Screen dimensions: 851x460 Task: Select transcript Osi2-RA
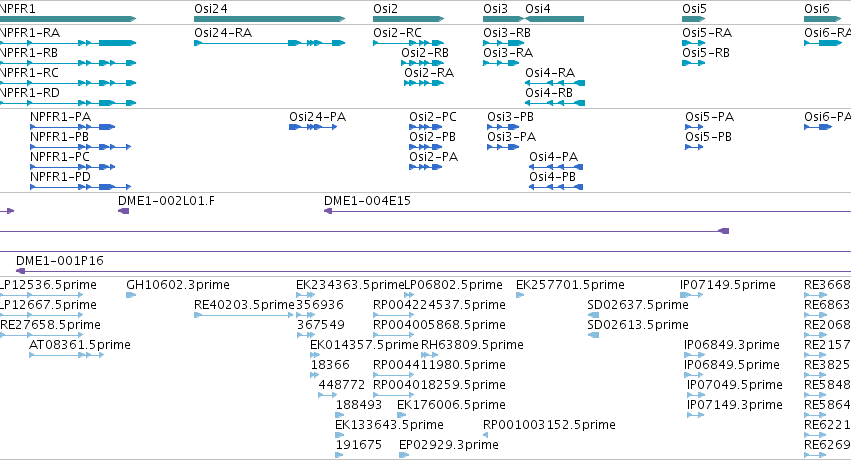click(x=424, y=83)
